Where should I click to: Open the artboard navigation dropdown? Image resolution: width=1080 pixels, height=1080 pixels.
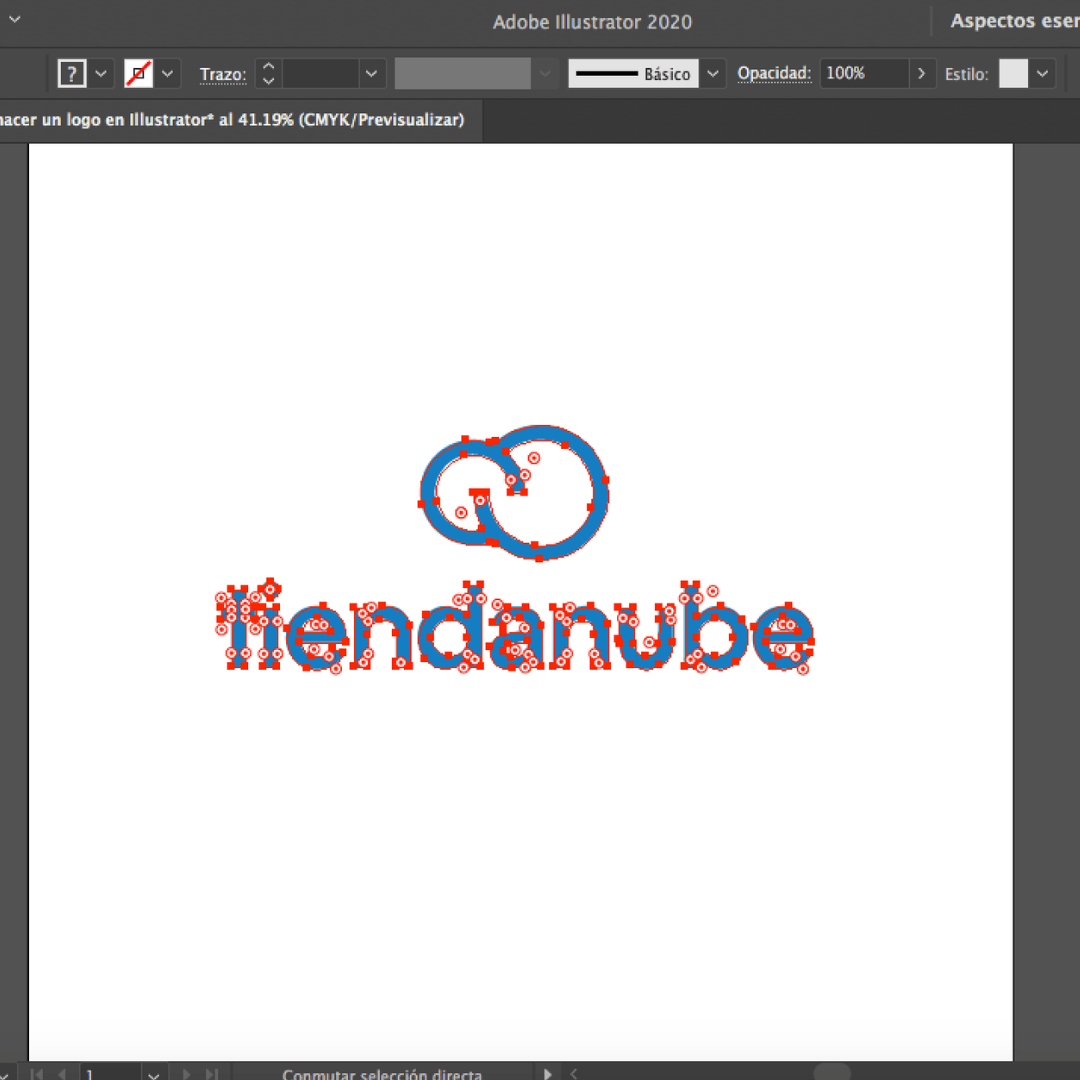pyautogui.click(x=154, y=1074)
